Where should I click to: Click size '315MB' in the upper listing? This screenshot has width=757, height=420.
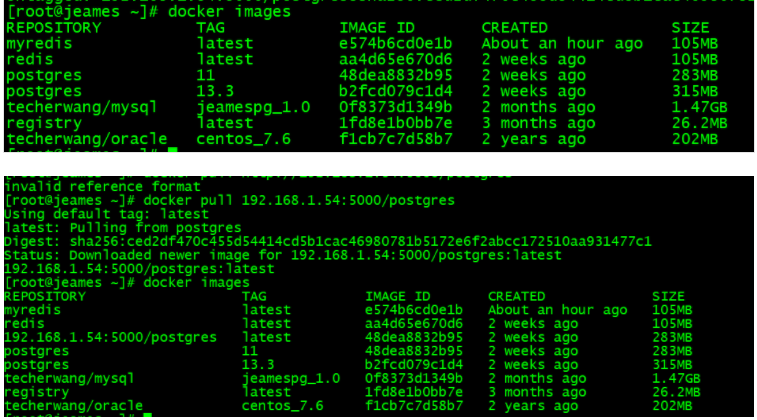point(695,92)
